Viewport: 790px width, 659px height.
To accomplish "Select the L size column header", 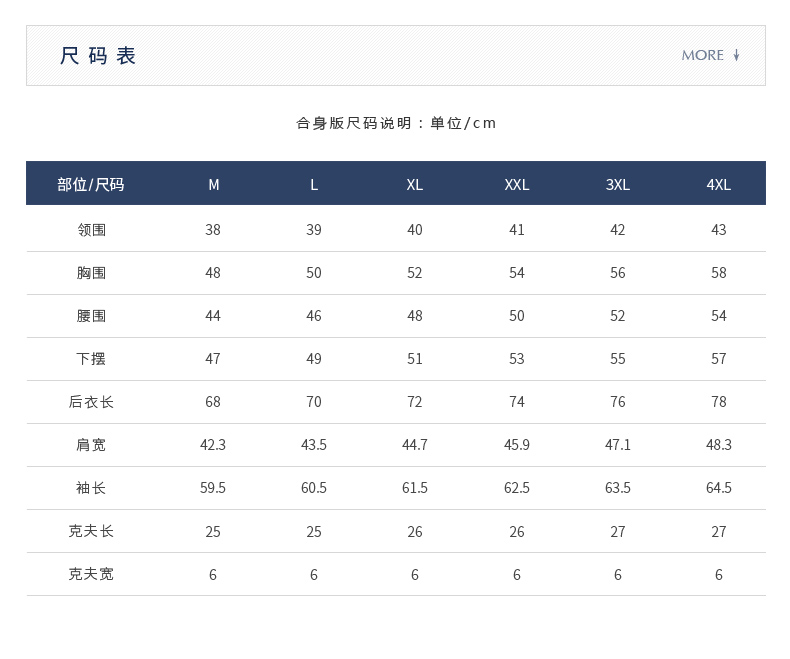I will click(x=314, y=185).
